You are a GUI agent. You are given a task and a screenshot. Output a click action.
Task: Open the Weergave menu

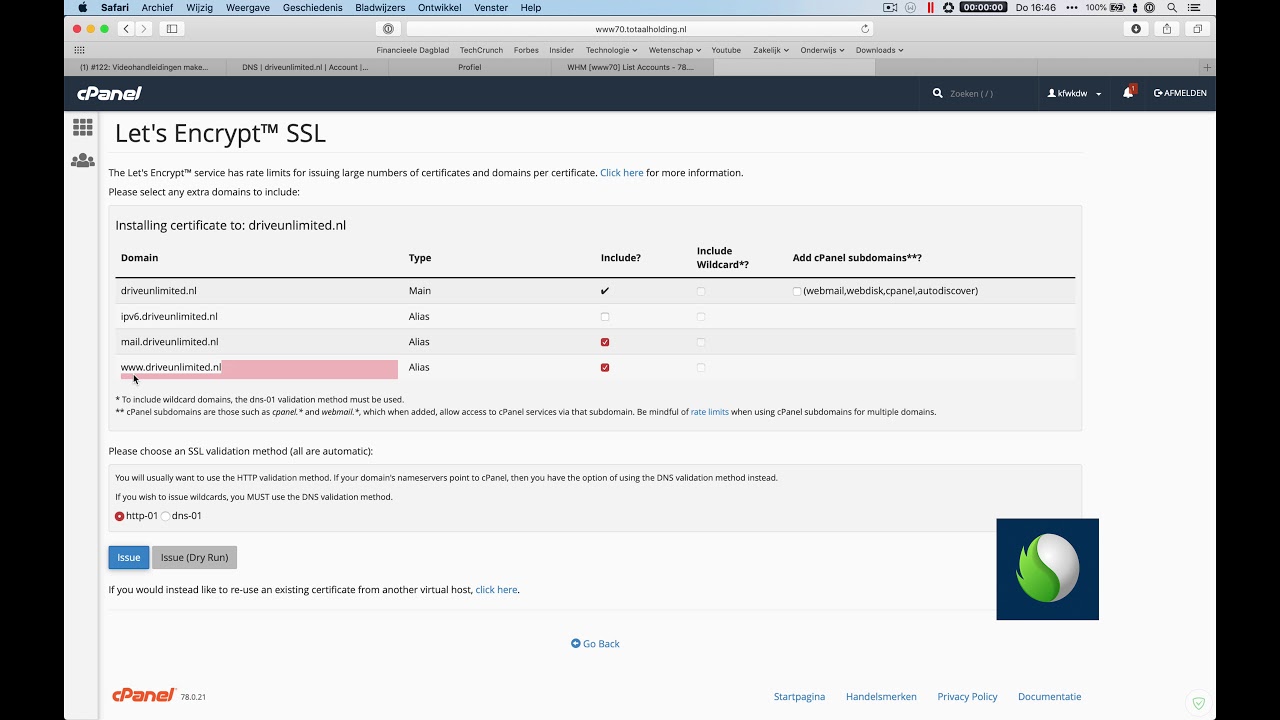[x=248, y=7]
